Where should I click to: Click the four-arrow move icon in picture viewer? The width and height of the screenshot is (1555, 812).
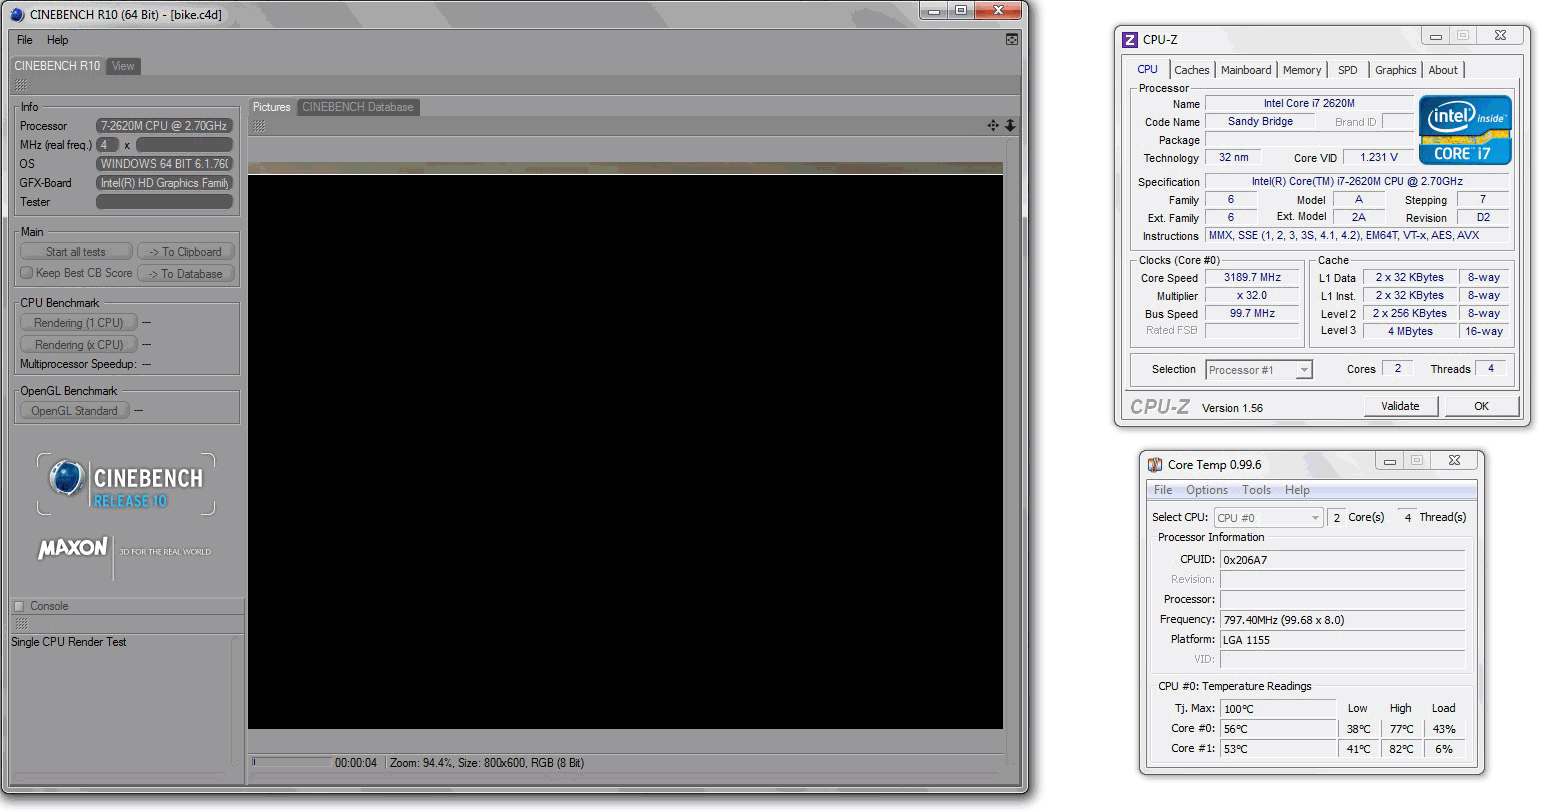993,125
